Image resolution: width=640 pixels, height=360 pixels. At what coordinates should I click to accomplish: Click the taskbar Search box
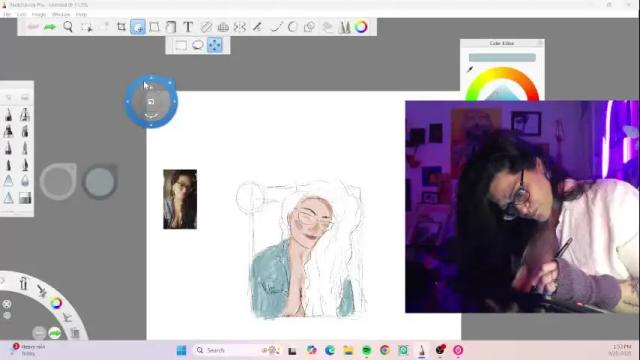coord(236,350)
